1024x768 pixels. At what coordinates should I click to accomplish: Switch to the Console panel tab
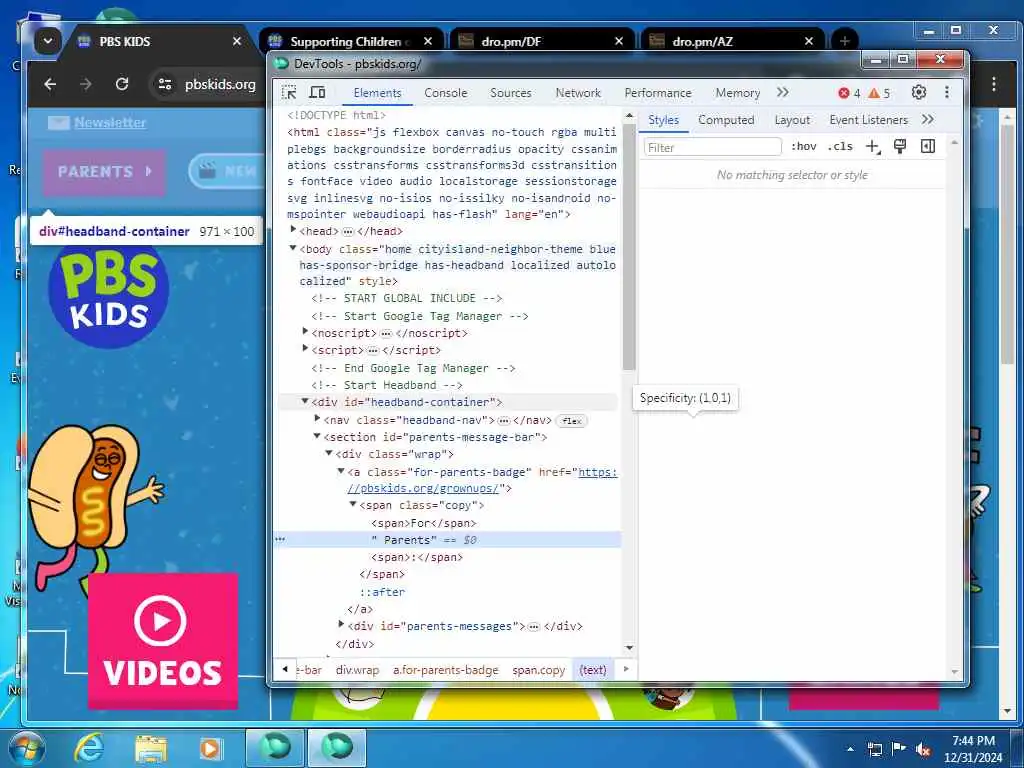tap(446, 93)
